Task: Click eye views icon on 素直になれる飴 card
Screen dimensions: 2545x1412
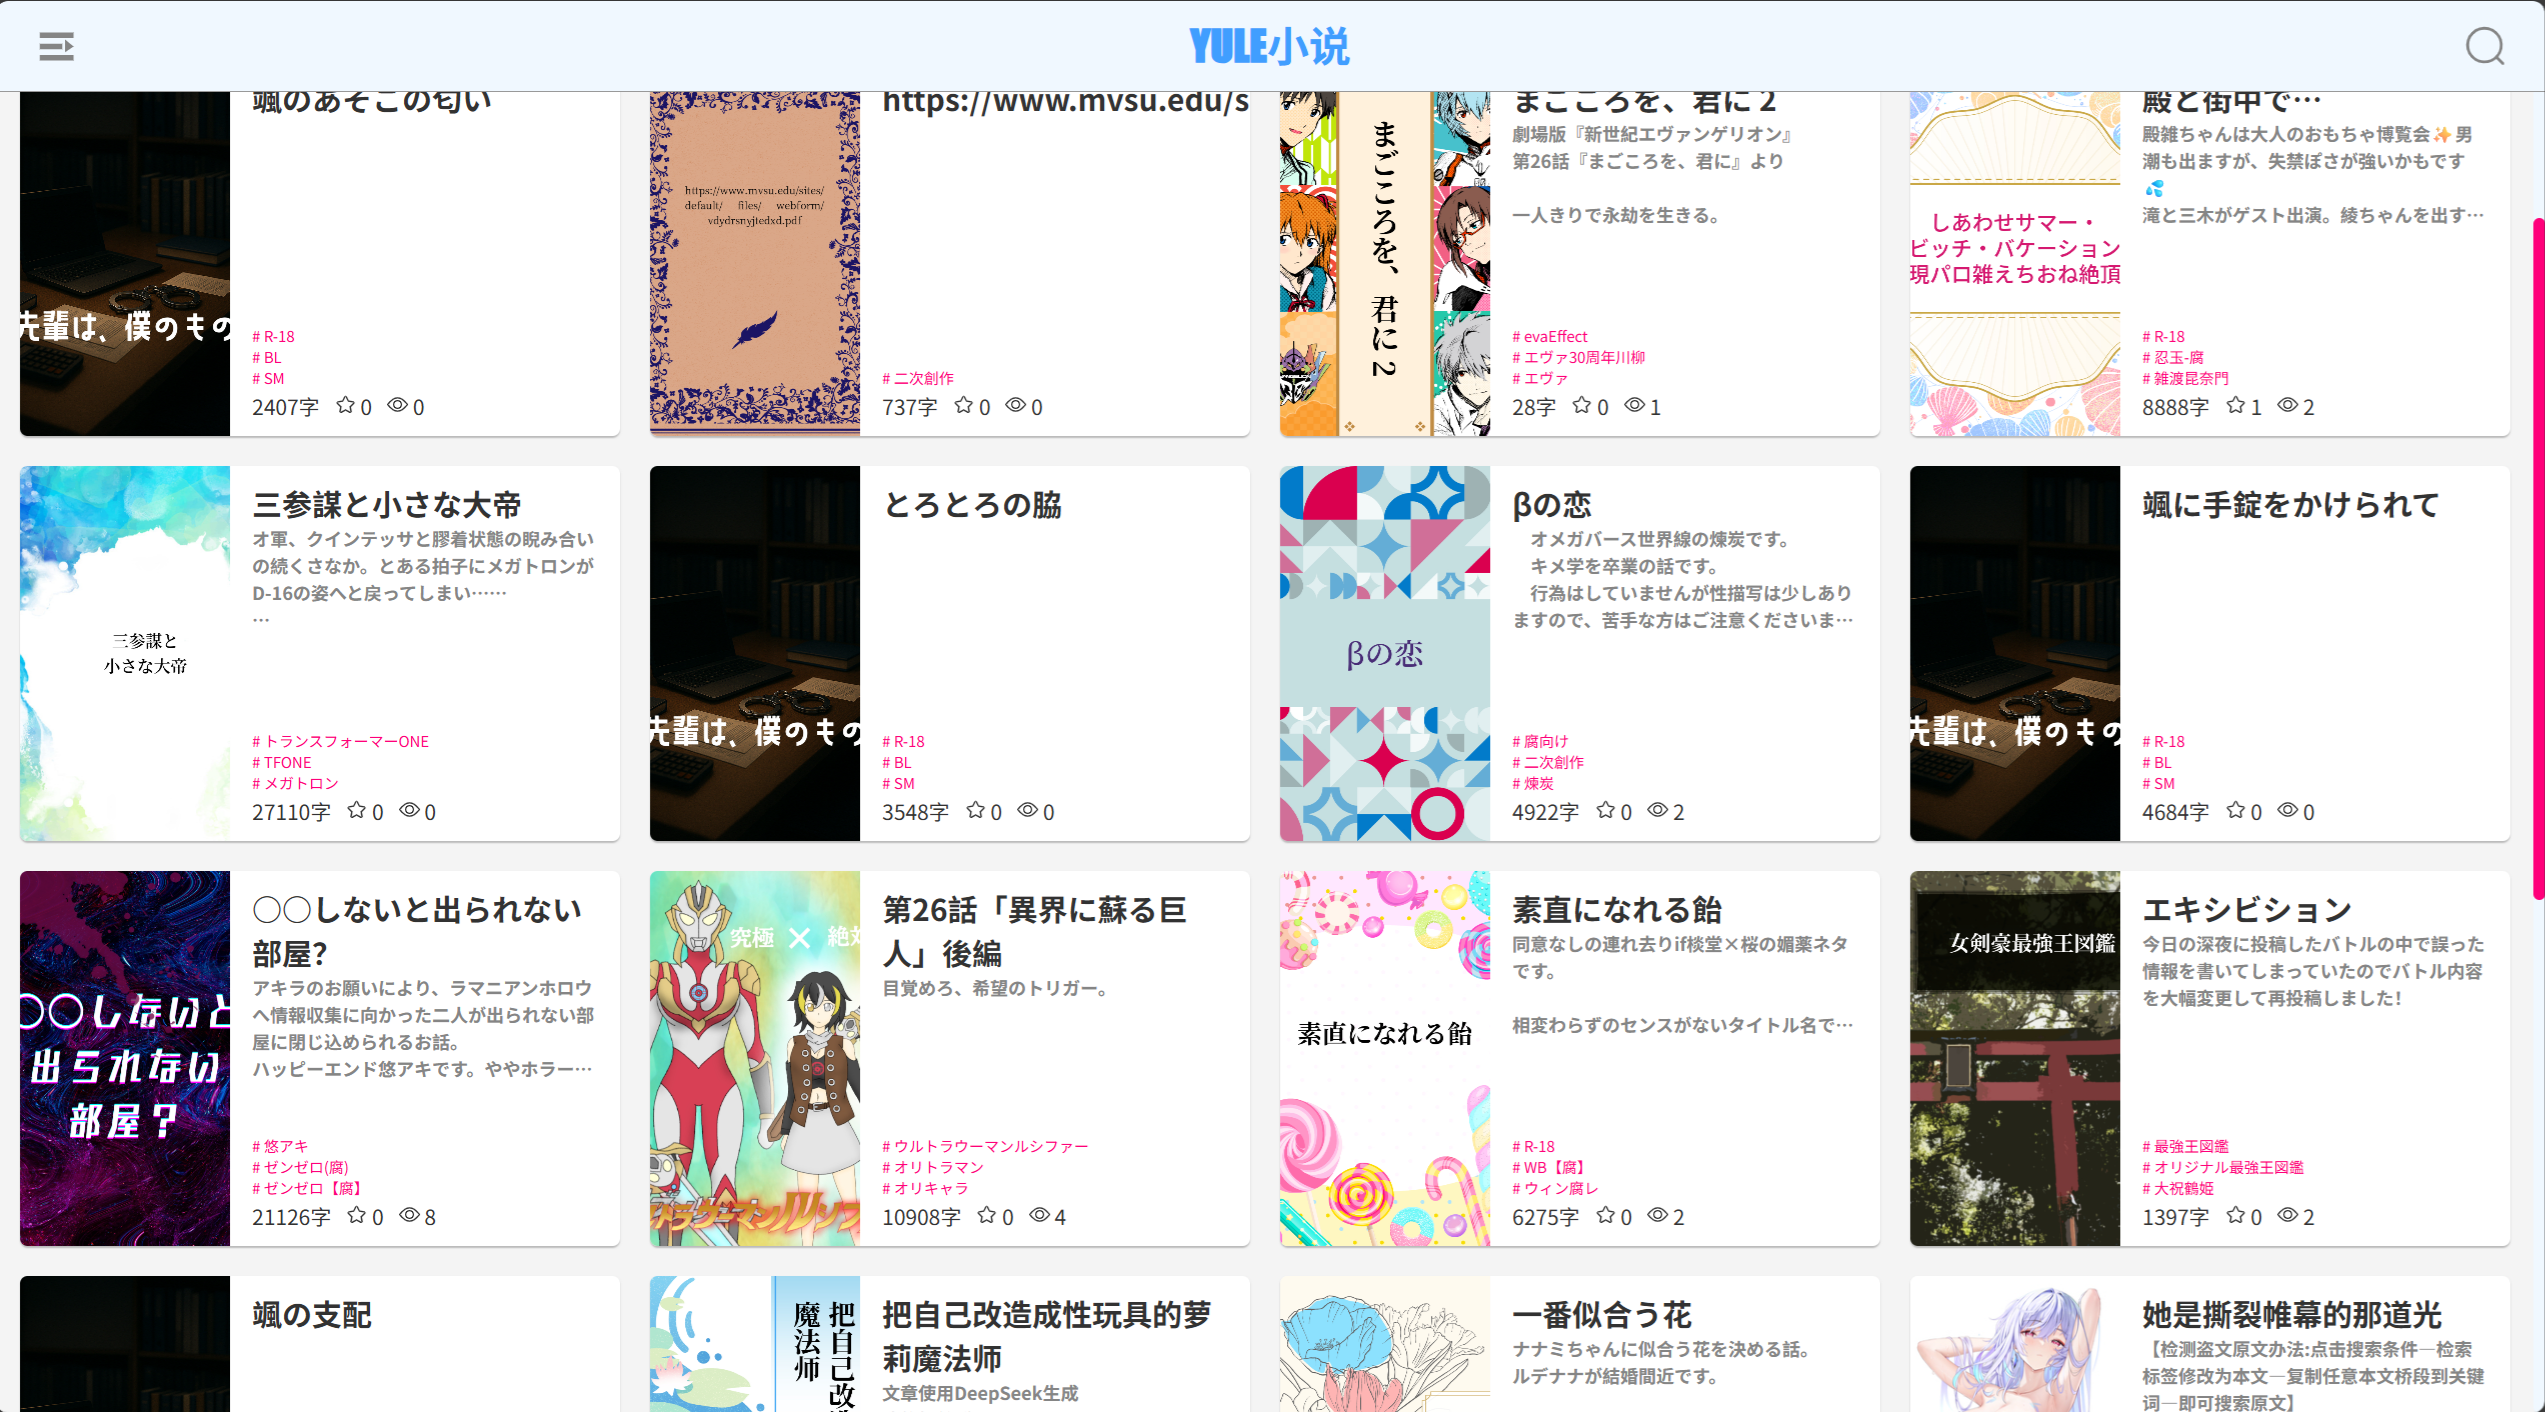Action: coord(1658,1215)
